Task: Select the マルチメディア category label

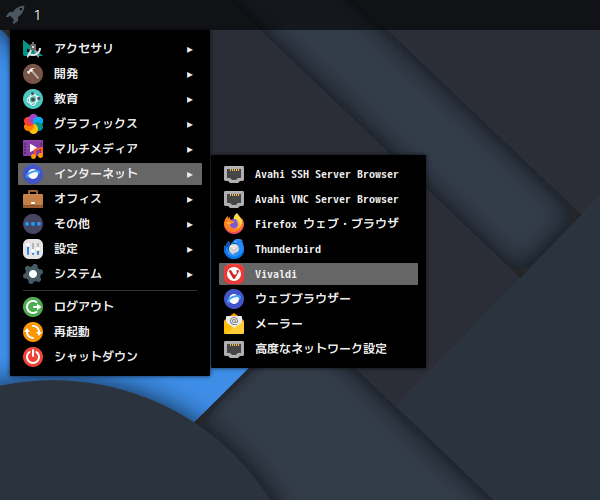Action: pos(96,148)
